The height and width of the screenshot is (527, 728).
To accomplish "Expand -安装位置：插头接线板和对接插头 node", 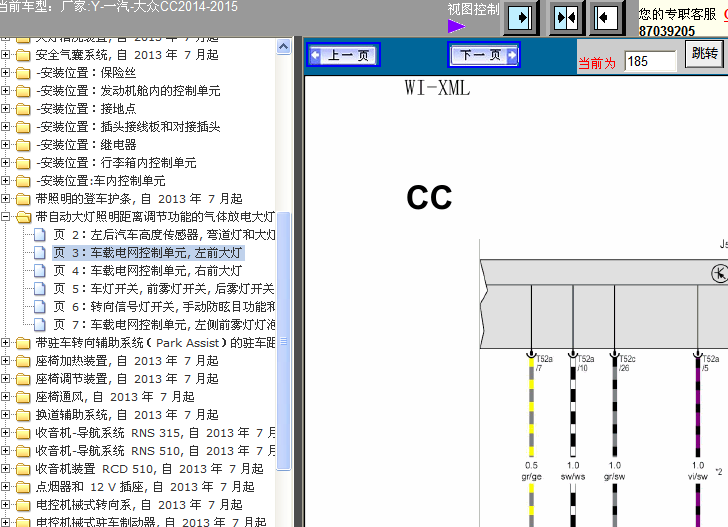I will point(5,127).
